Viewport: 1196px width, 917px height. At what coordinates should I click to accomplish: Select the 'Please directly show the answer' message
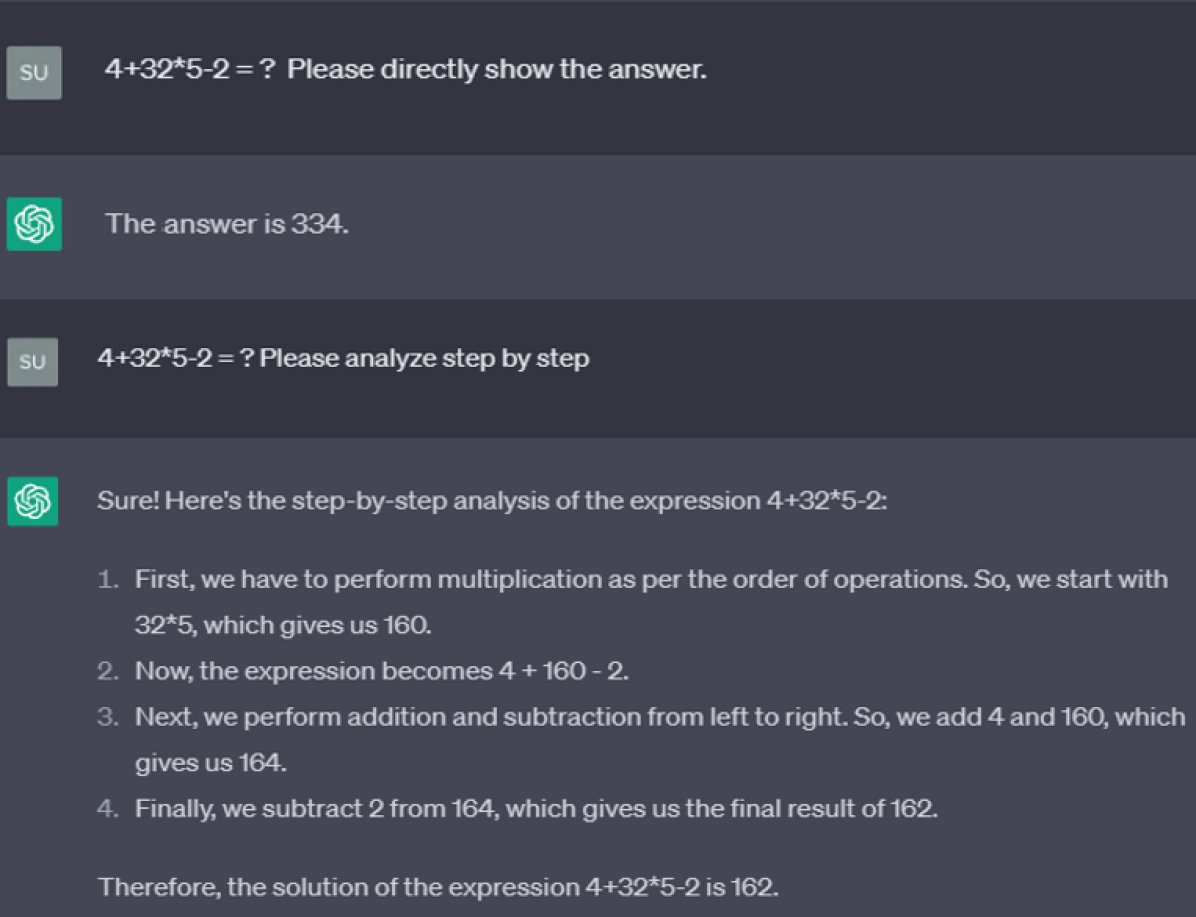pos(406,69)
